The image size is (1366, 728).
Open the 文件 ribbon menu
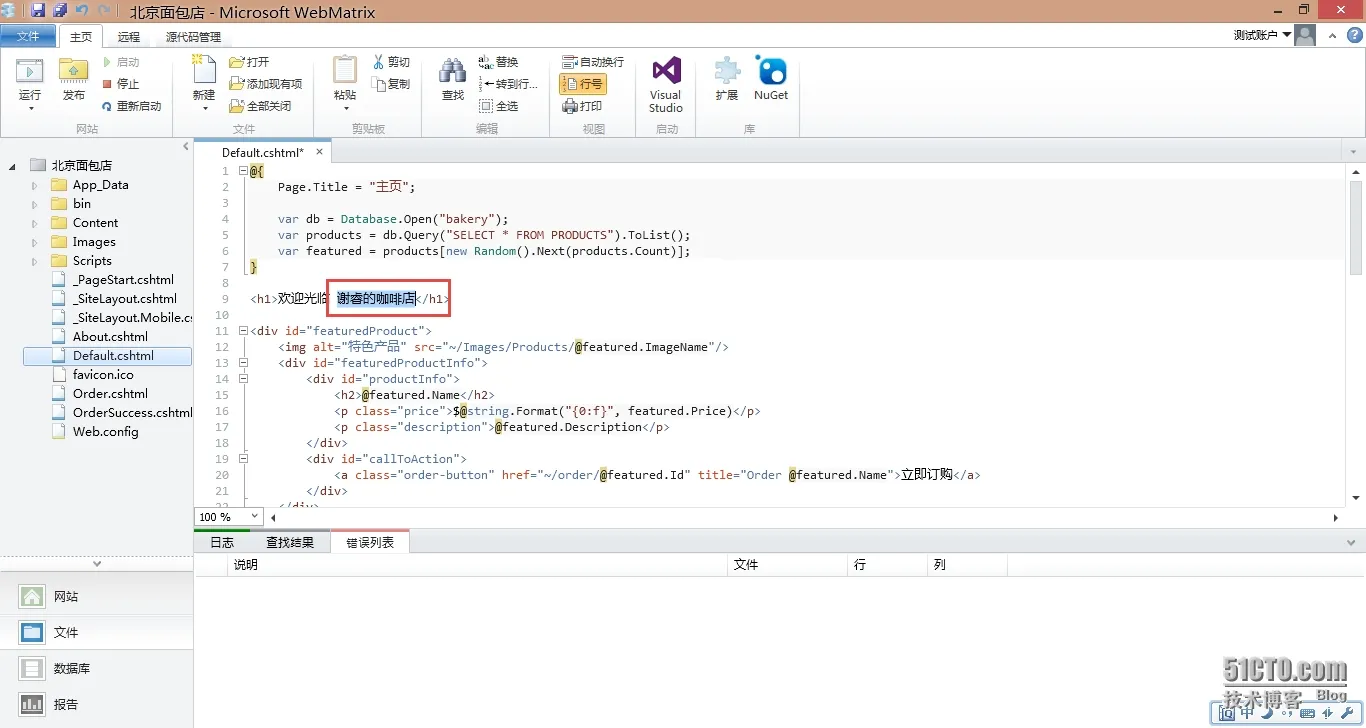point(28,36)
